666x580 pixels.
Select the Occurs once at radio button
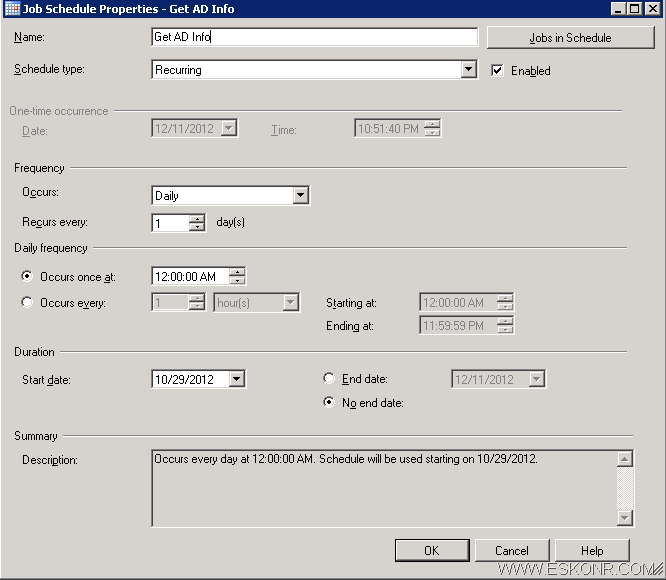point(27,276)
